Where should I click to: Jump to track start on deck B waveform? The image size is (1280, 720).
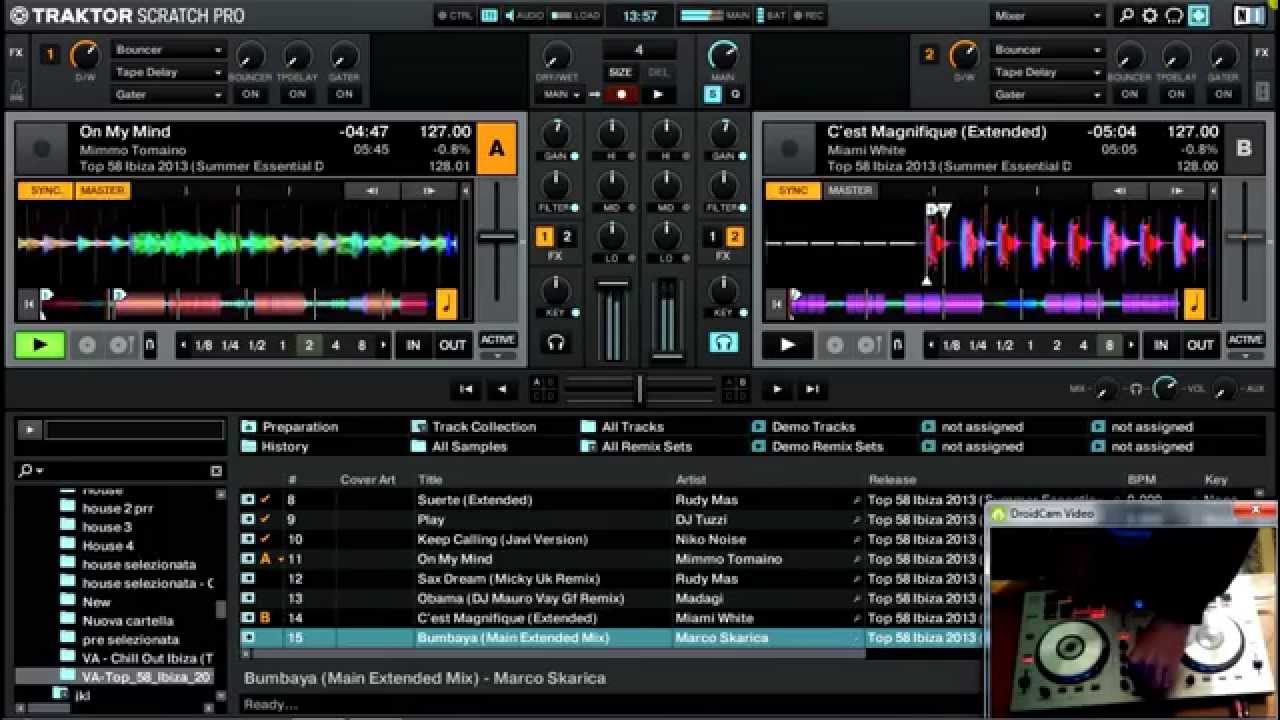click(776, 303)
